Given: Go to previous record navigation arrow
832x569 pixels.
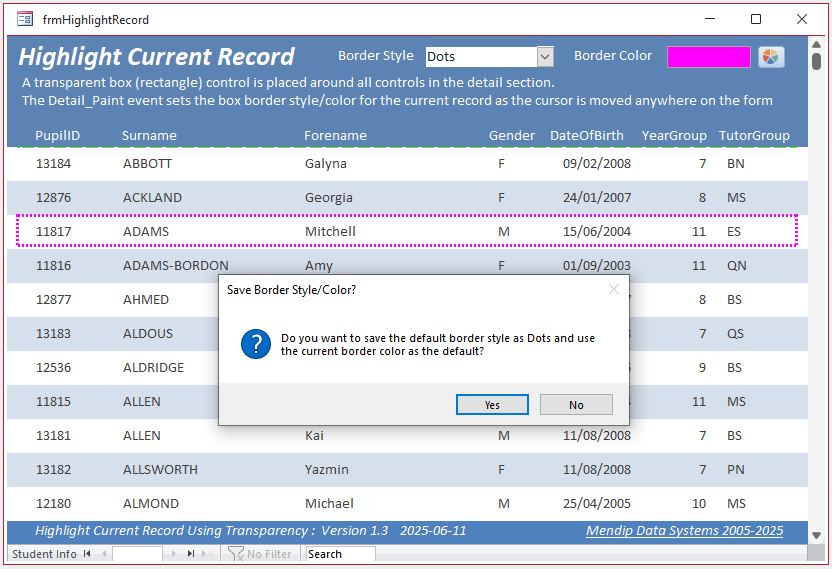Looking at the screenshot, I should [104, 554].
